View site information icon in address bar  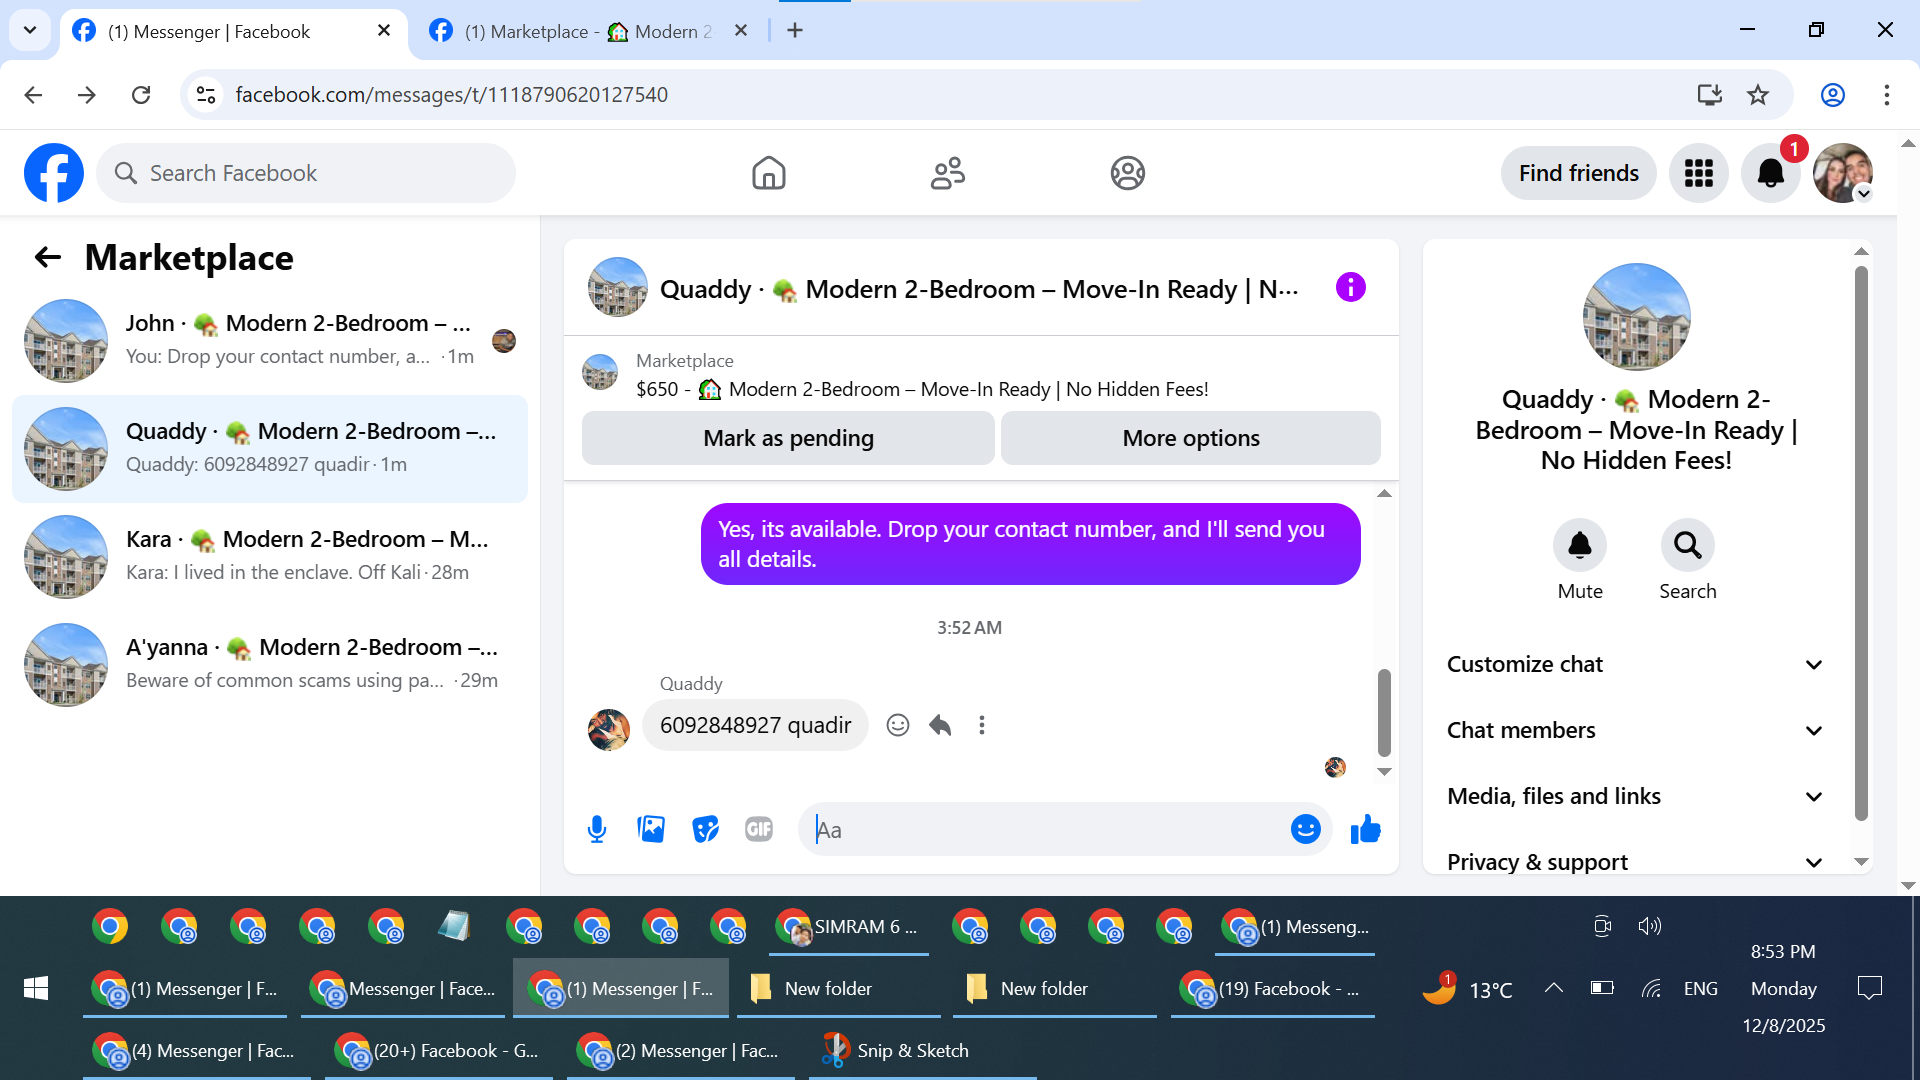pyautogui.click(x=206, y=95)
